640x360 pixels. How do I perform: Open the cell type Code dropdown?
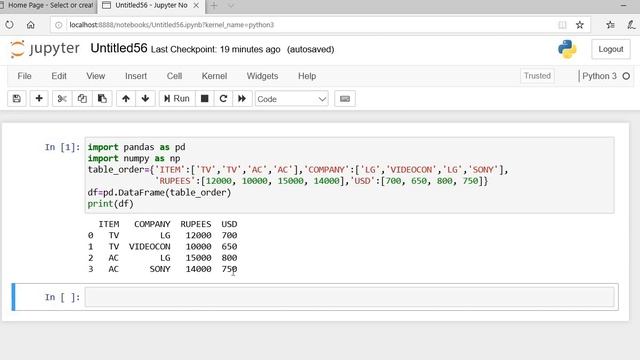coord(292,99)
